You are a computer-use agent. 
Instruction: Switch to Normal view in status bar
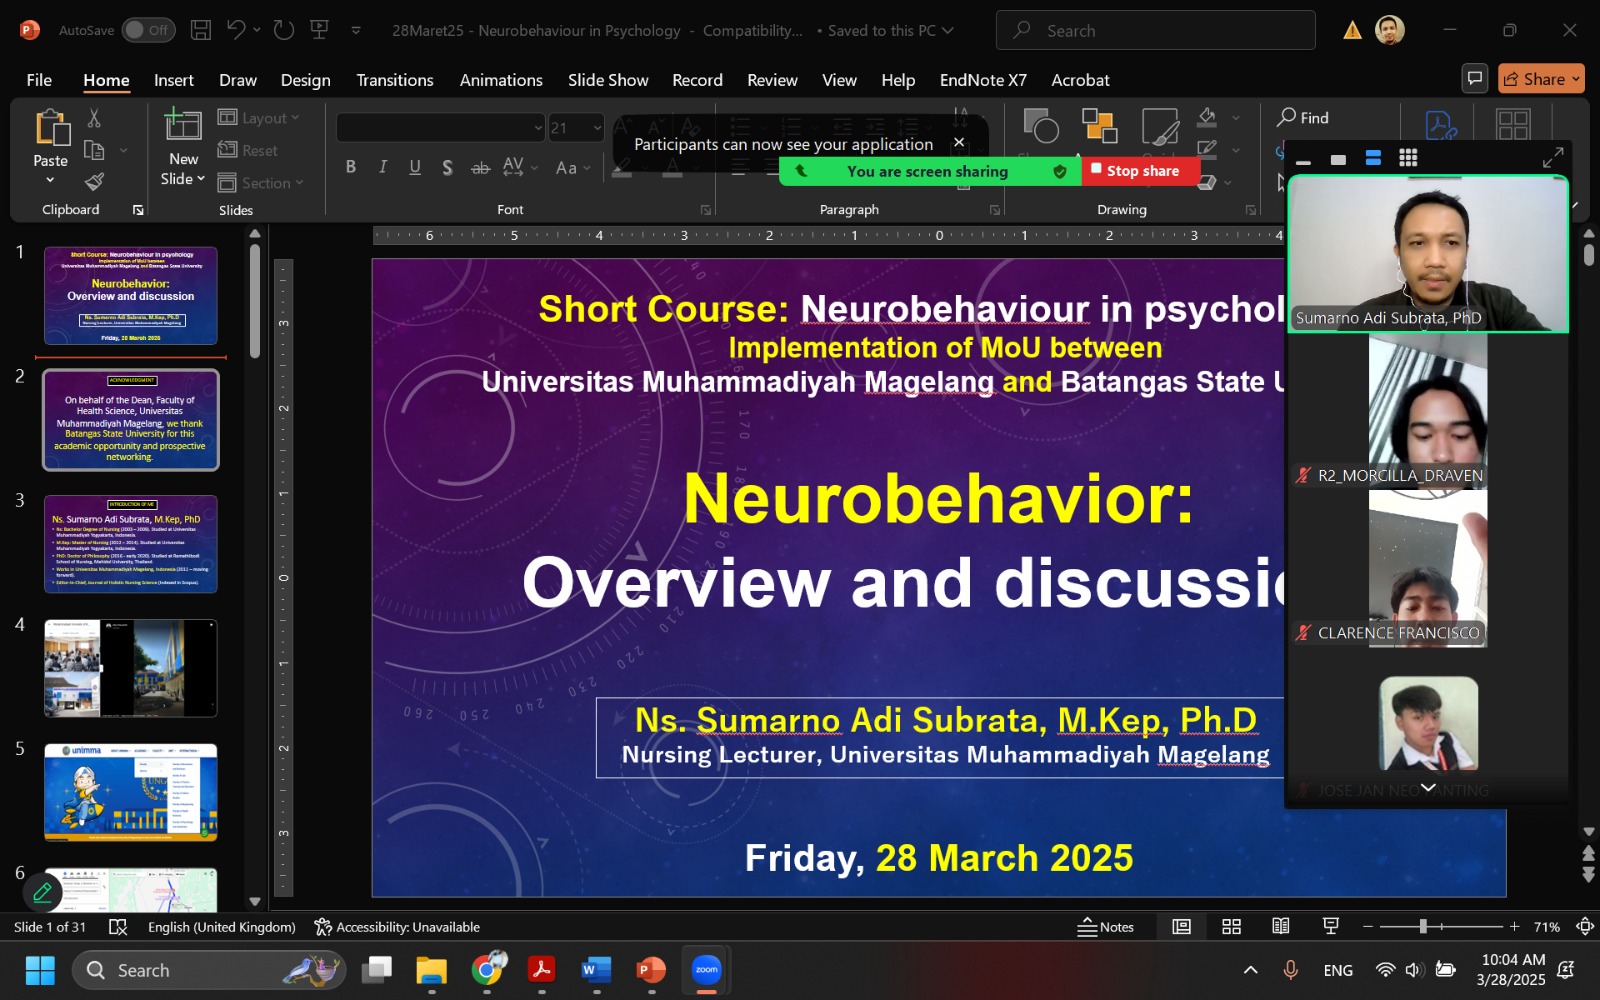click(1181, 927)
